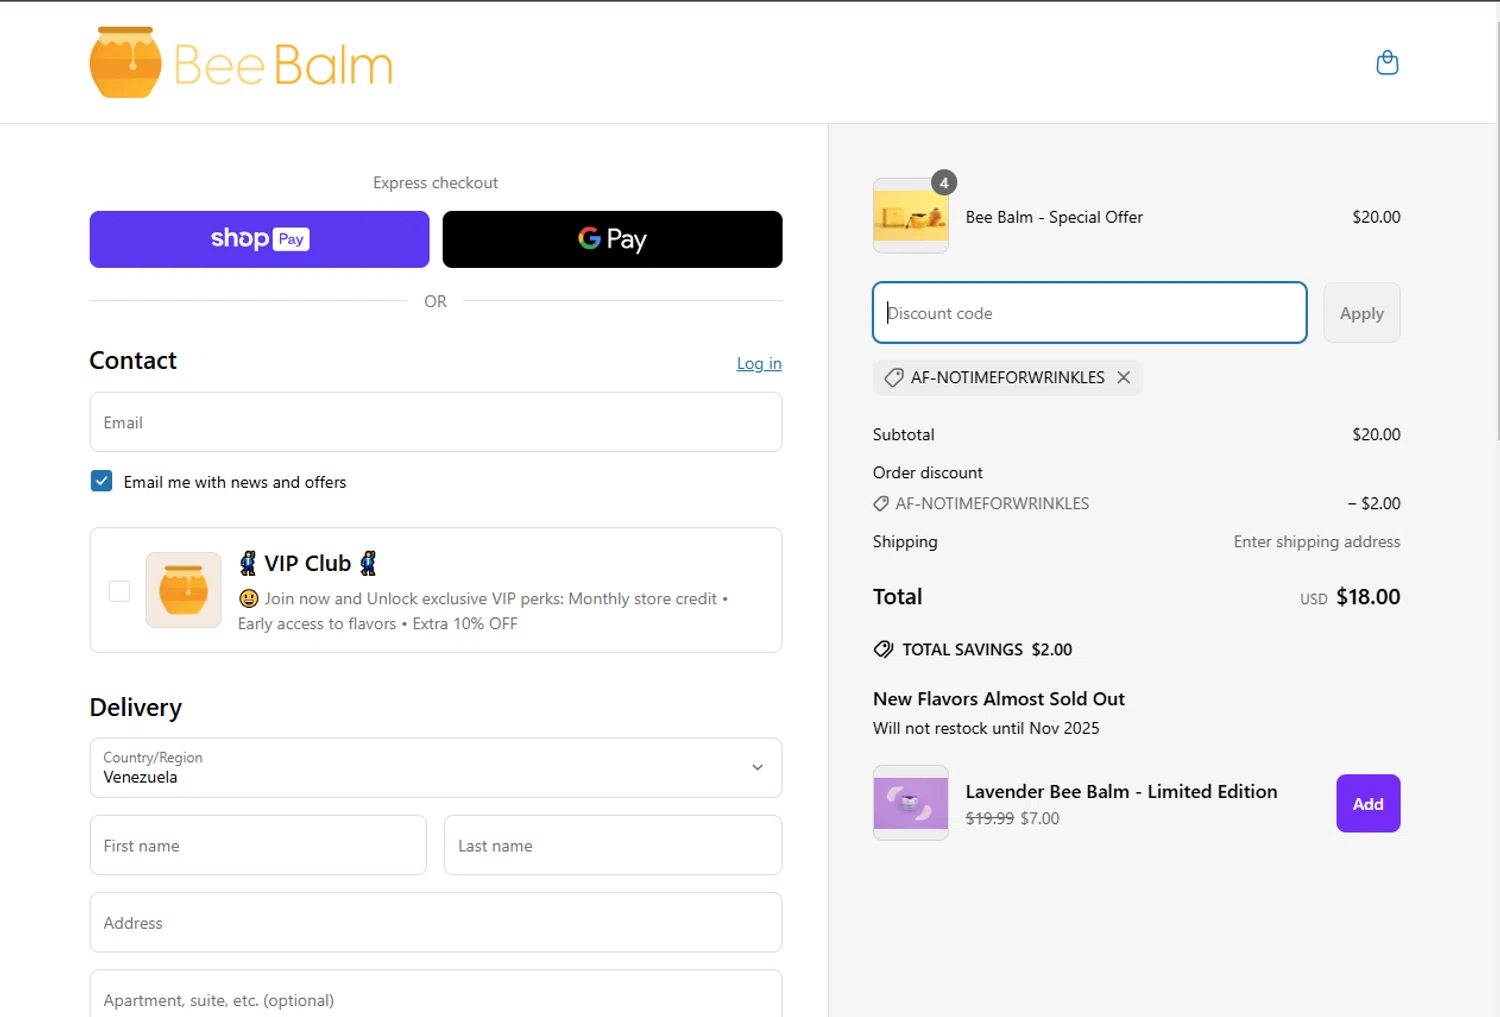Pay with Google Pay express checkout
The height and width of the screenshot is (1017, 1500).
point(612,239)
